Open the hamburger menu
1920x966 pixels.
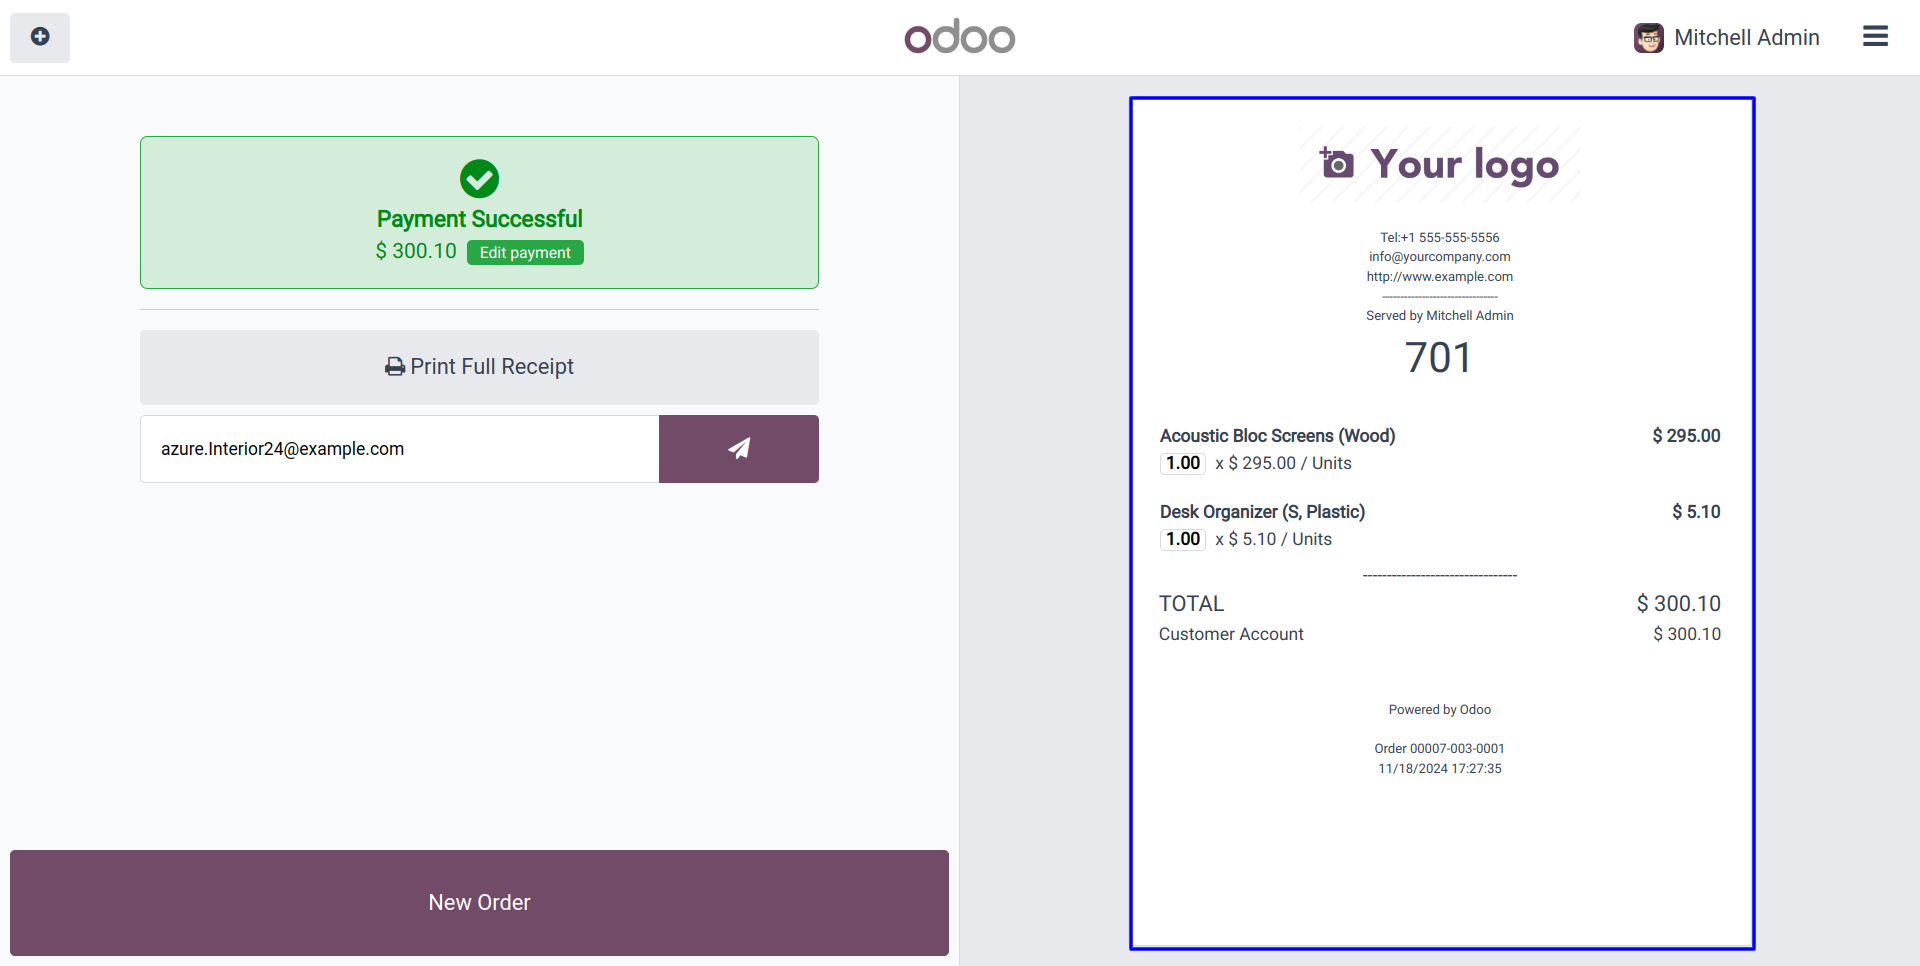tap(1875, 37)
